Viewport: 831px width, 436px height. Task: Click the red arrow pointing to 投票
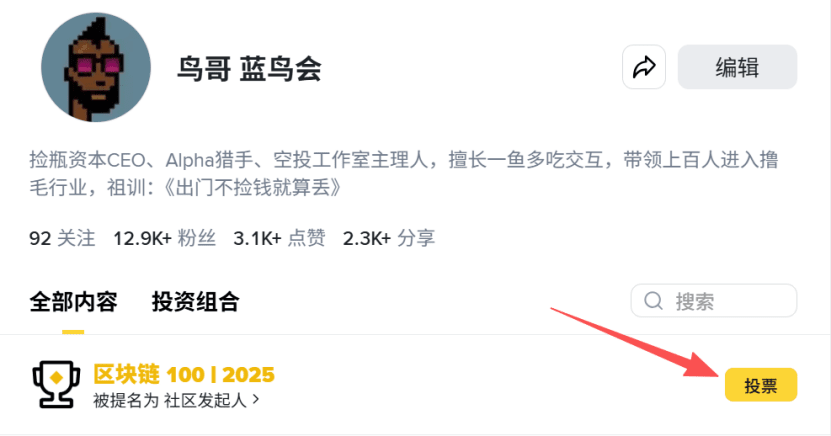[636, 342]
